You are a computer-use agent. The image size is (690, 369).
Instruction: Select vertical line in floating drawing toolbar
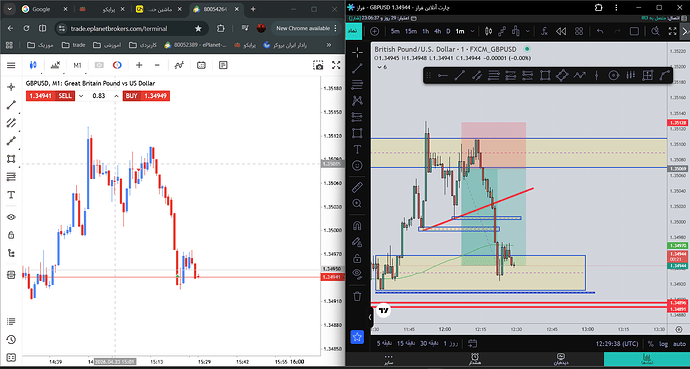[x=596, y=76]
